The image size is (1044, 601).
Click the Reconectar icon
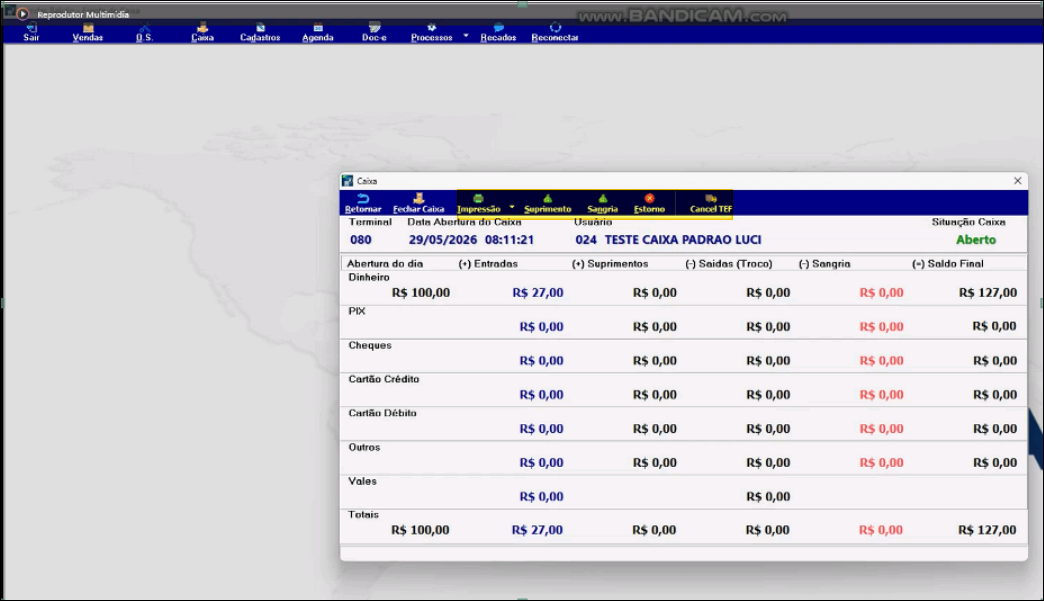555,27
